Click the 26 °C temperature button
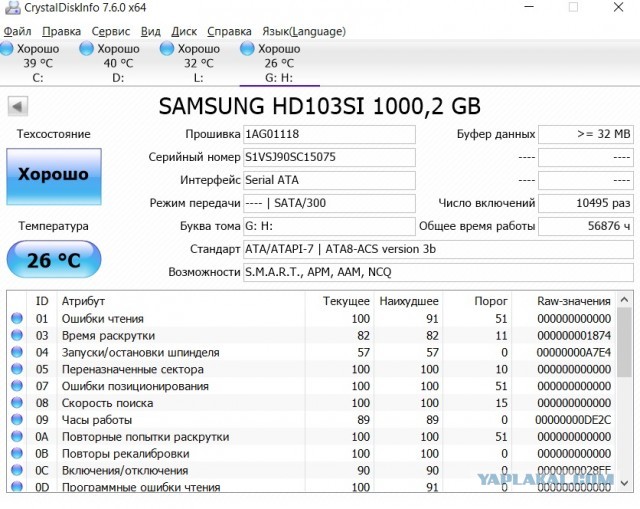 pos(54,260)
